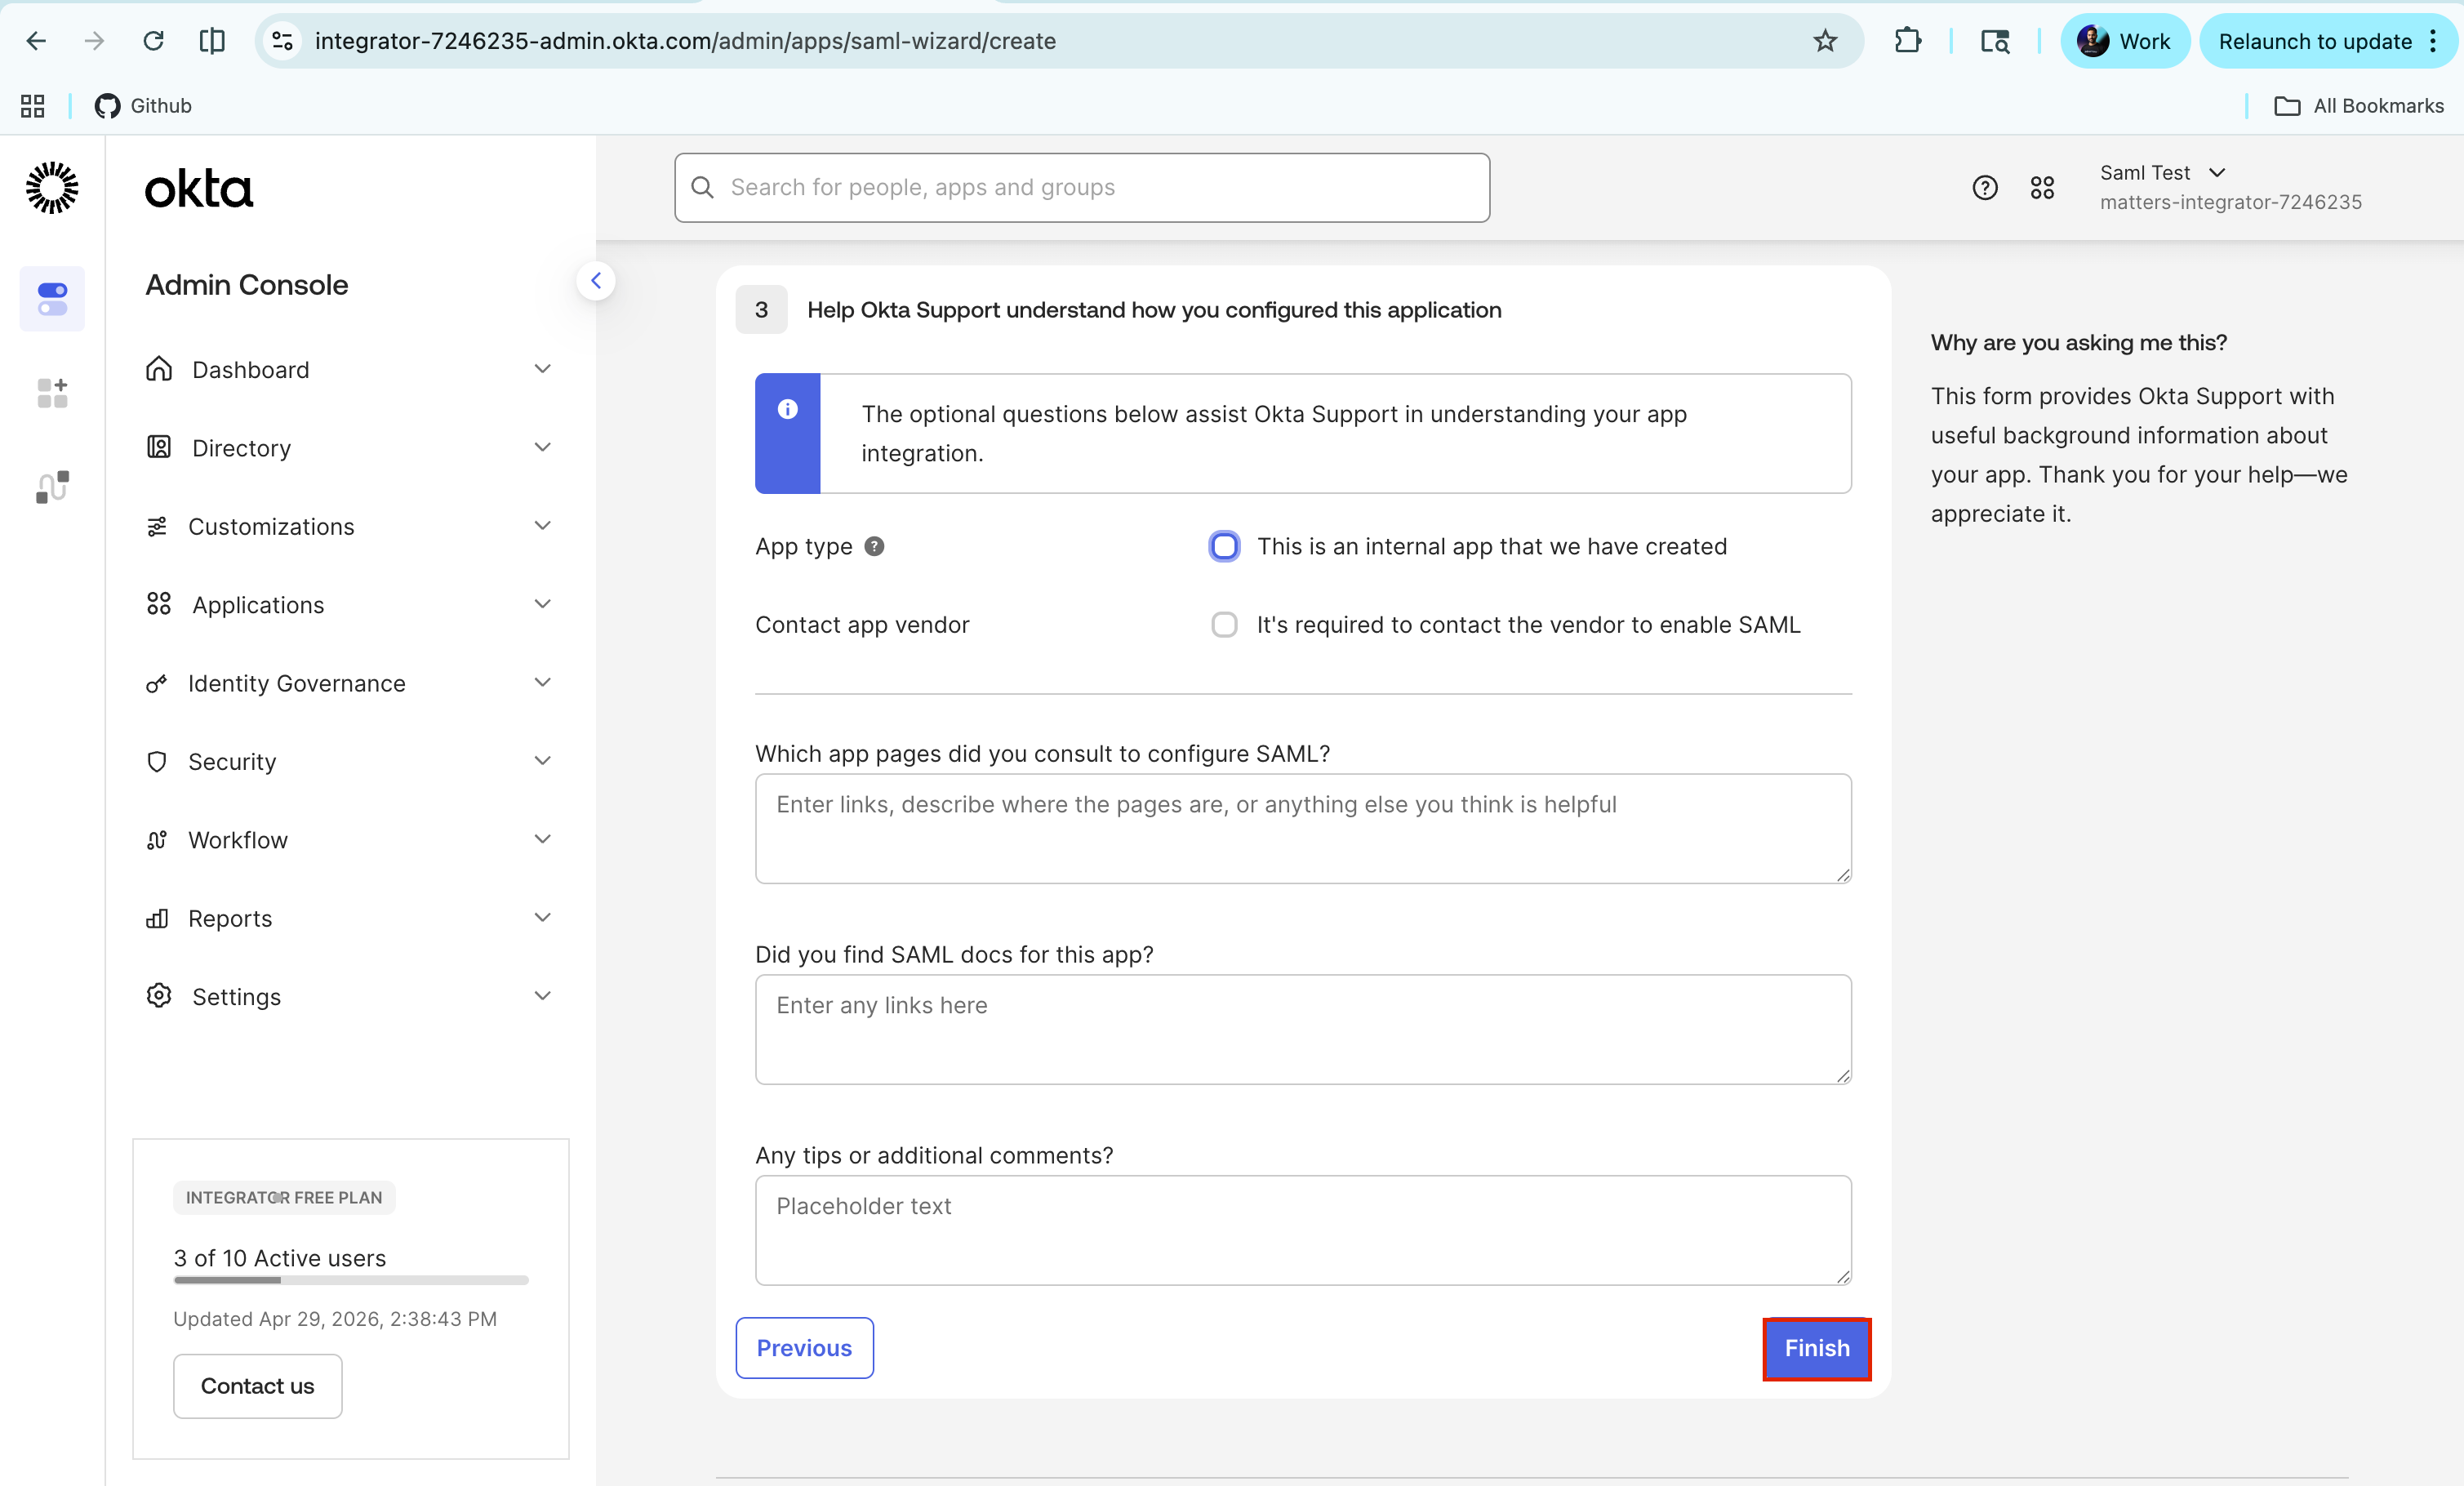Expand the Applications section chevron

[543, 604]
